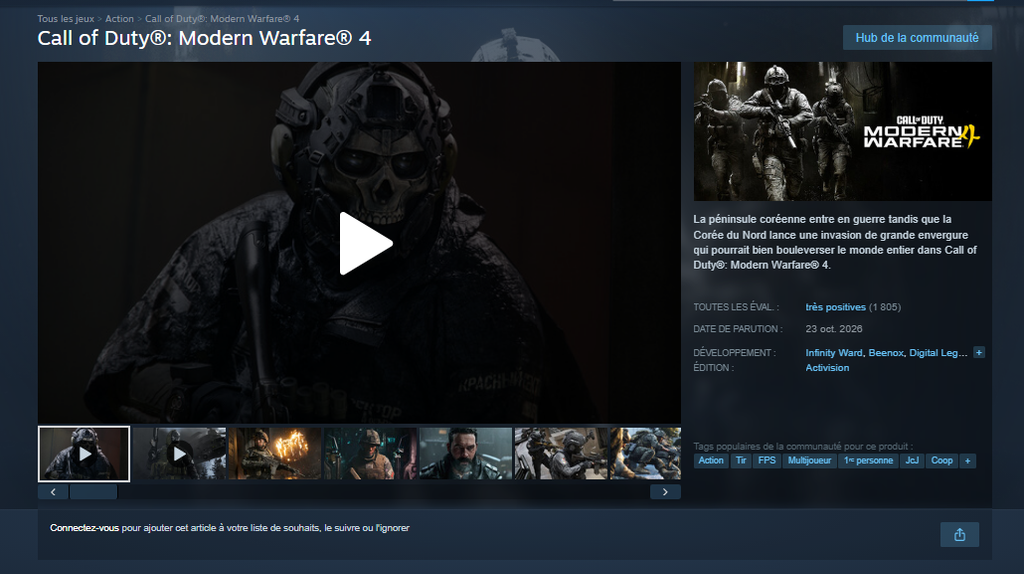
Task: Go to Tous les jeux breadcrumb
Action: click(x=65, y=19)
